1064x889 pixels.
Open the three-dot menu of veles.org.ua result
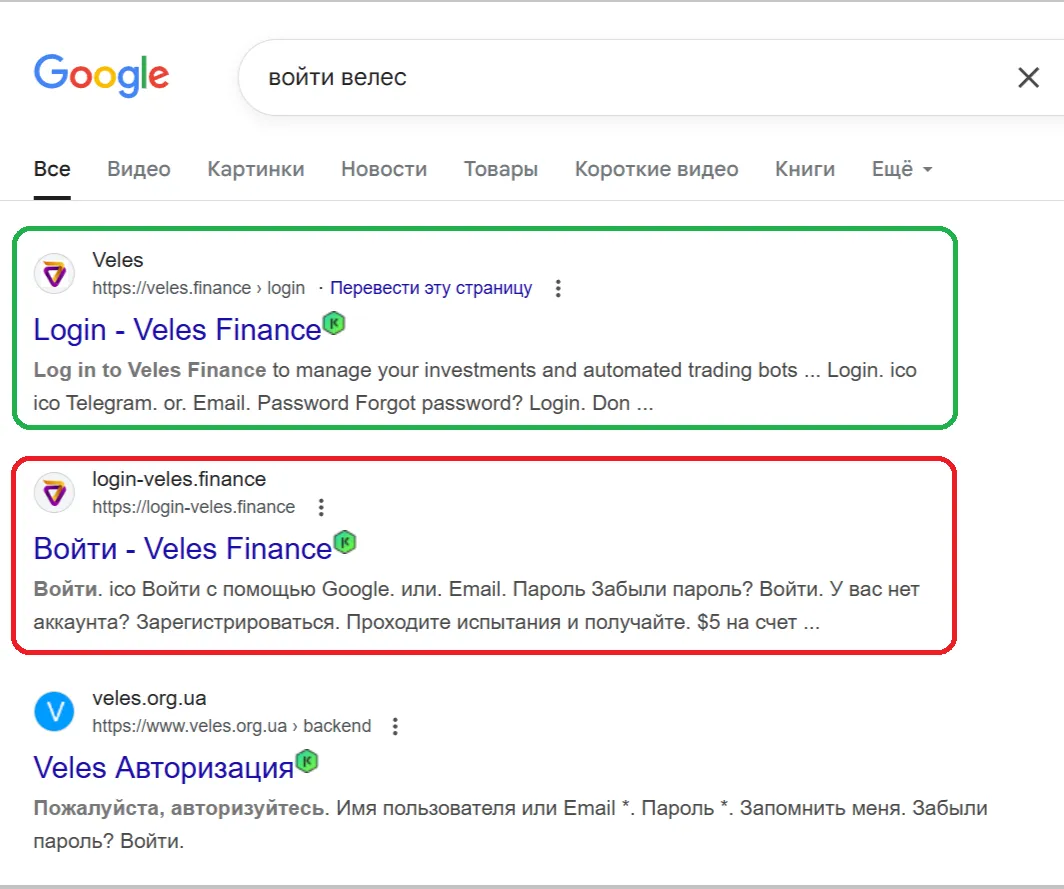(395, 726)
